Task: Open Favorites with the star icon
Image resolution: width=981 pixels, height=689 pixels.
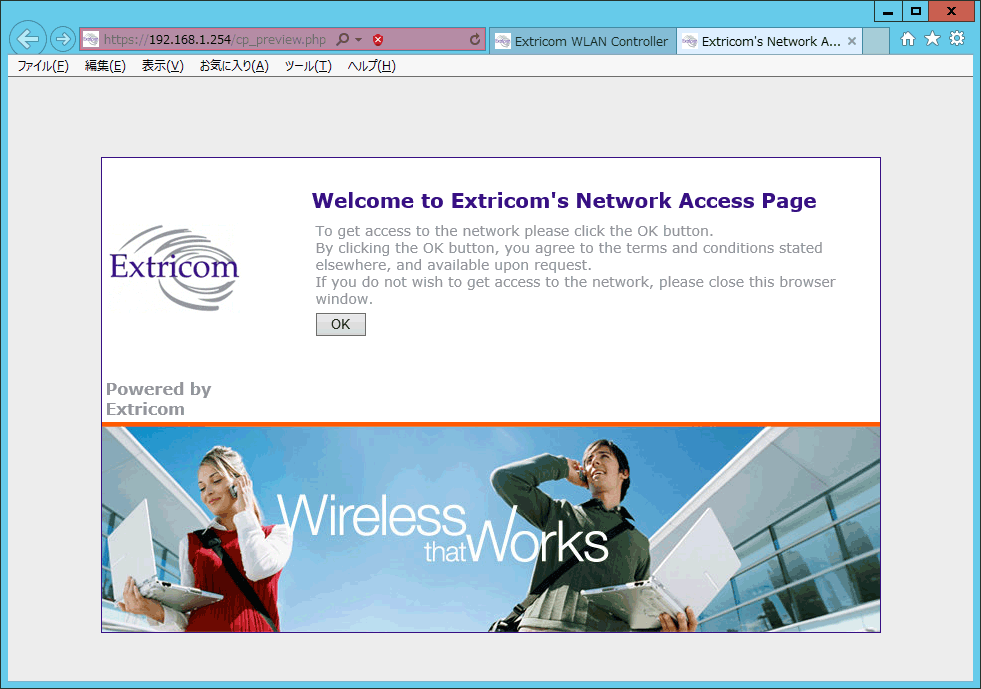Action: (932, 39)
